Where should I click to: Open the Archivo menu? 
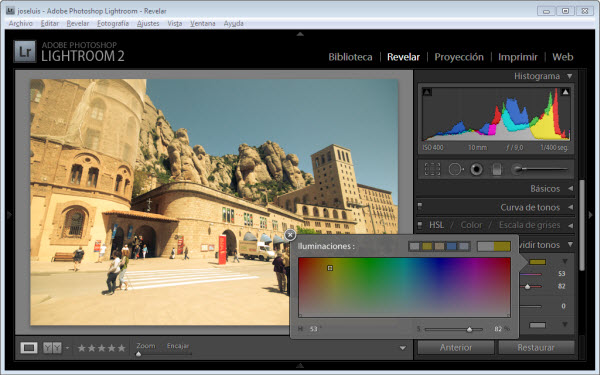point(21,23)
